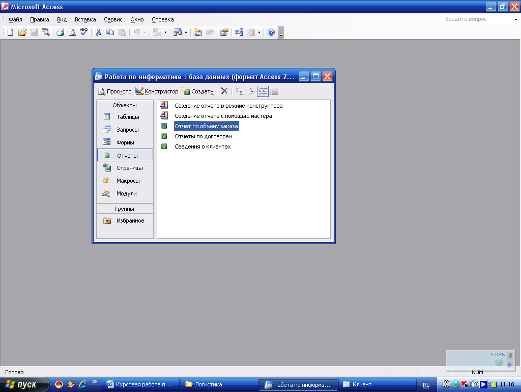Create a new database with toolbar icon
This screenshot has height=392, width=521.
pyautogui.click(x=10, y=32)
